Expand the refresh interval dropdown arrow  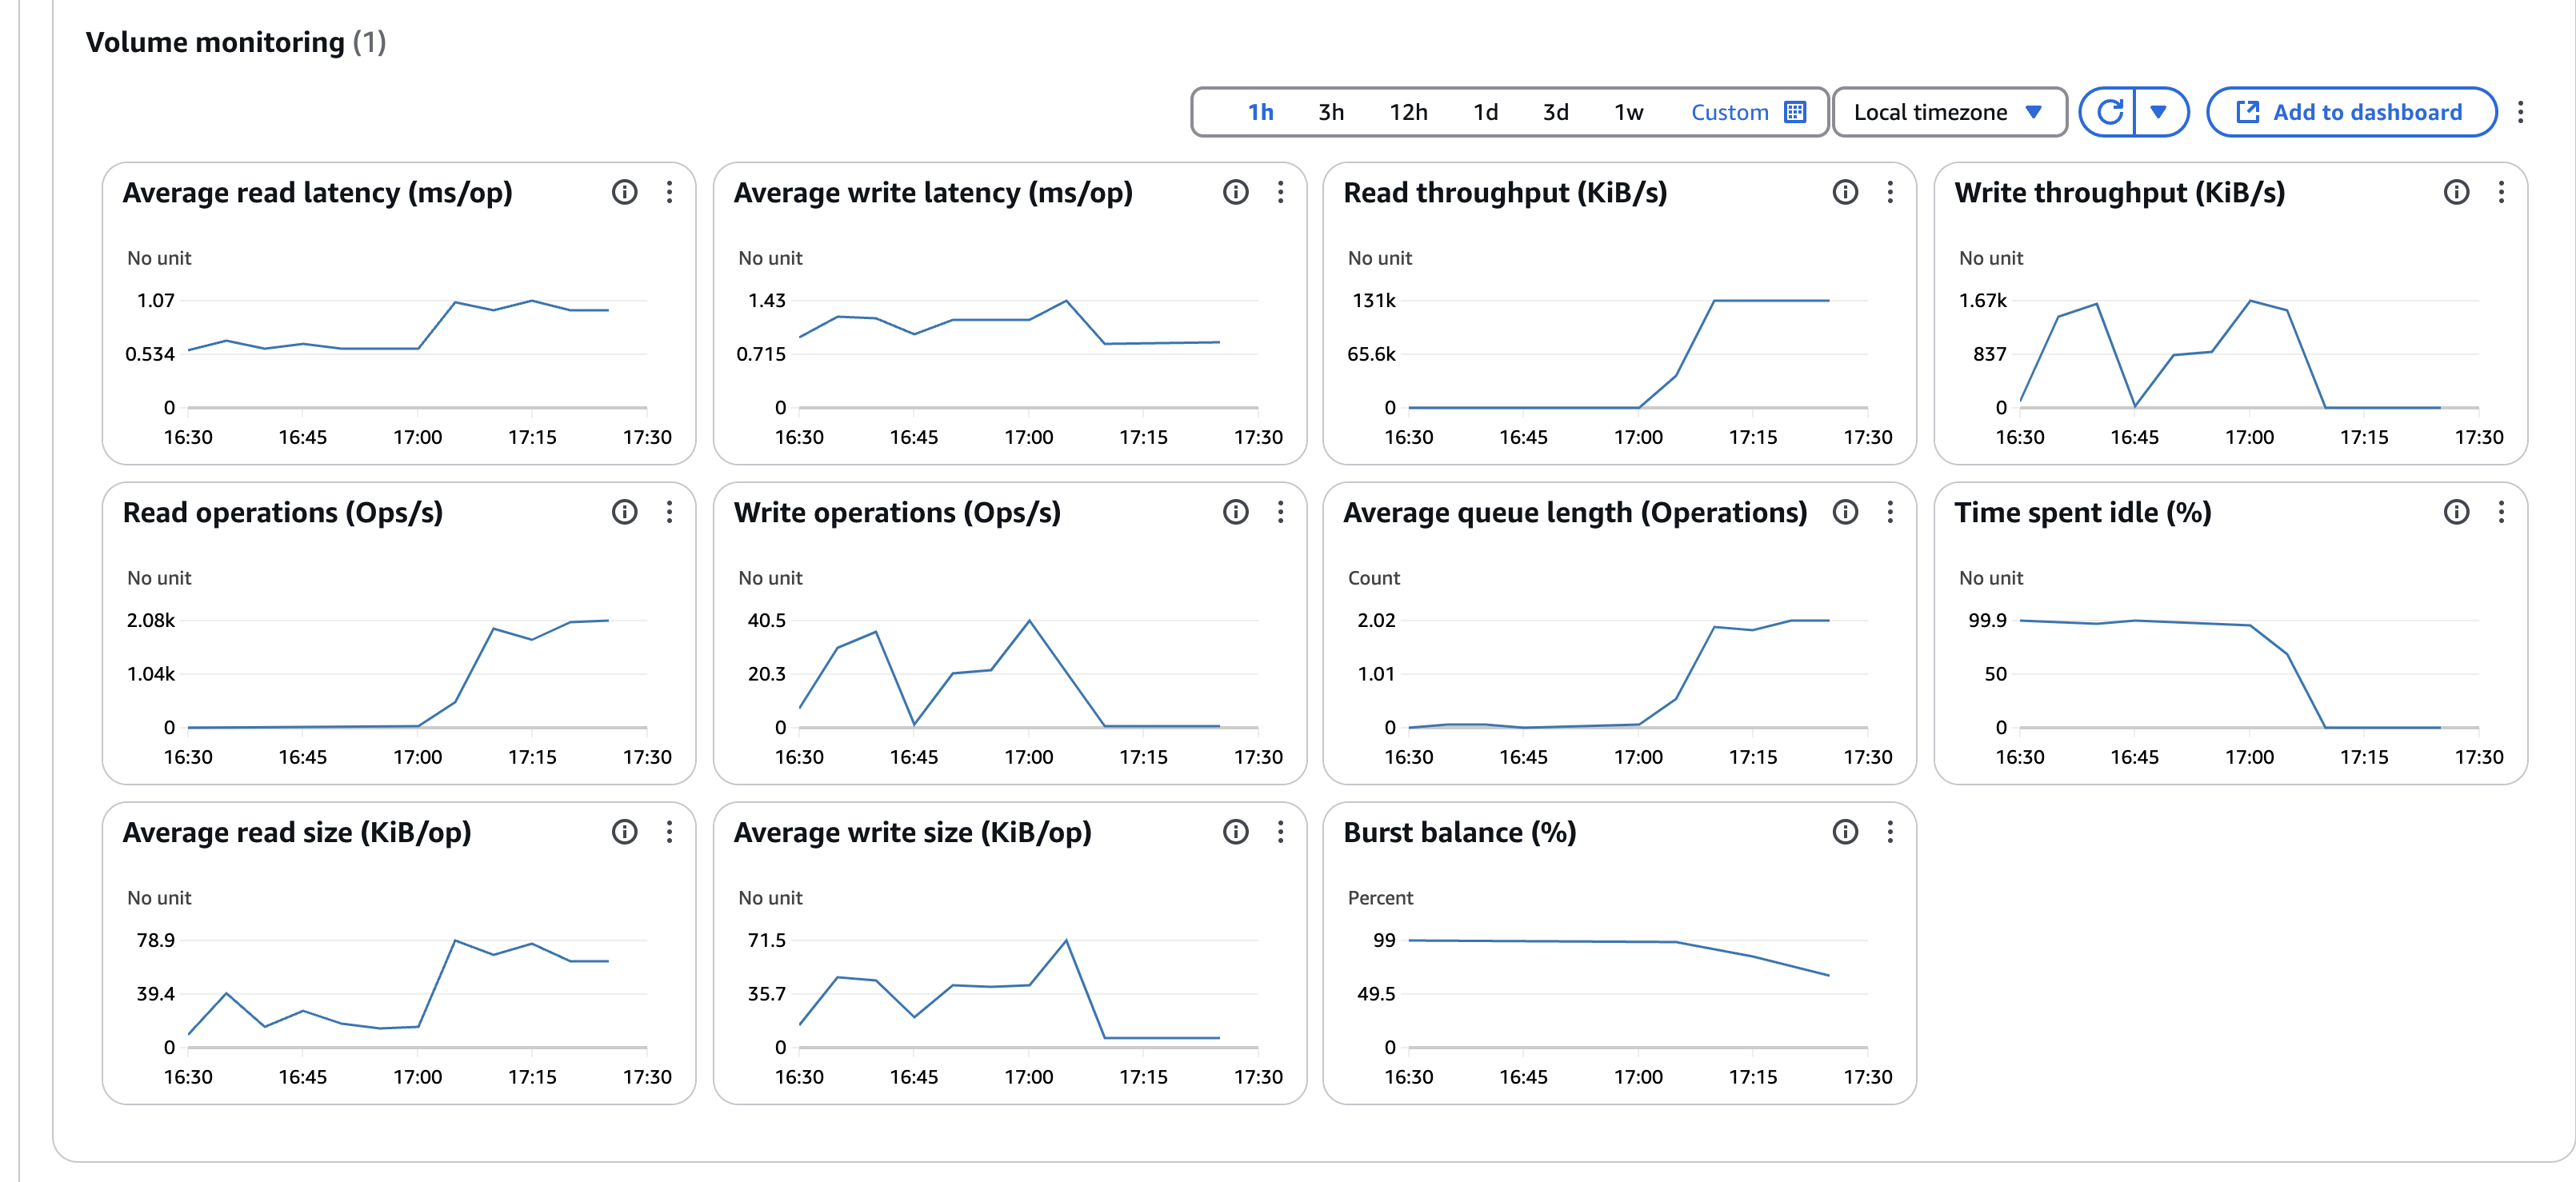point(2159,112)
